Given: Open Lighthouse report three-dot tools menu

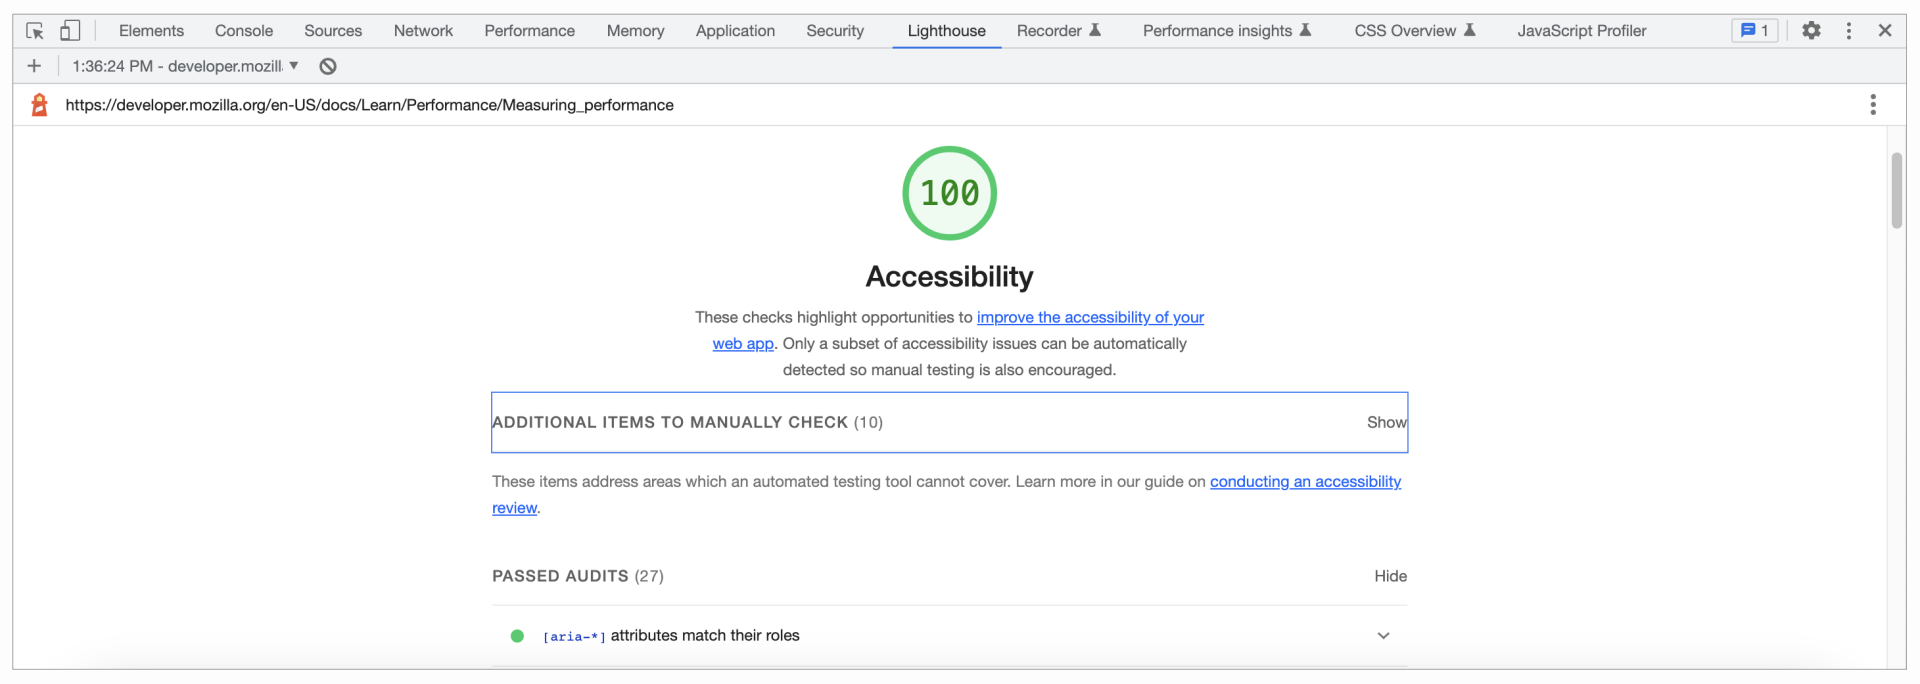Looking at the screenshot, I should (x=1872, y=105).
